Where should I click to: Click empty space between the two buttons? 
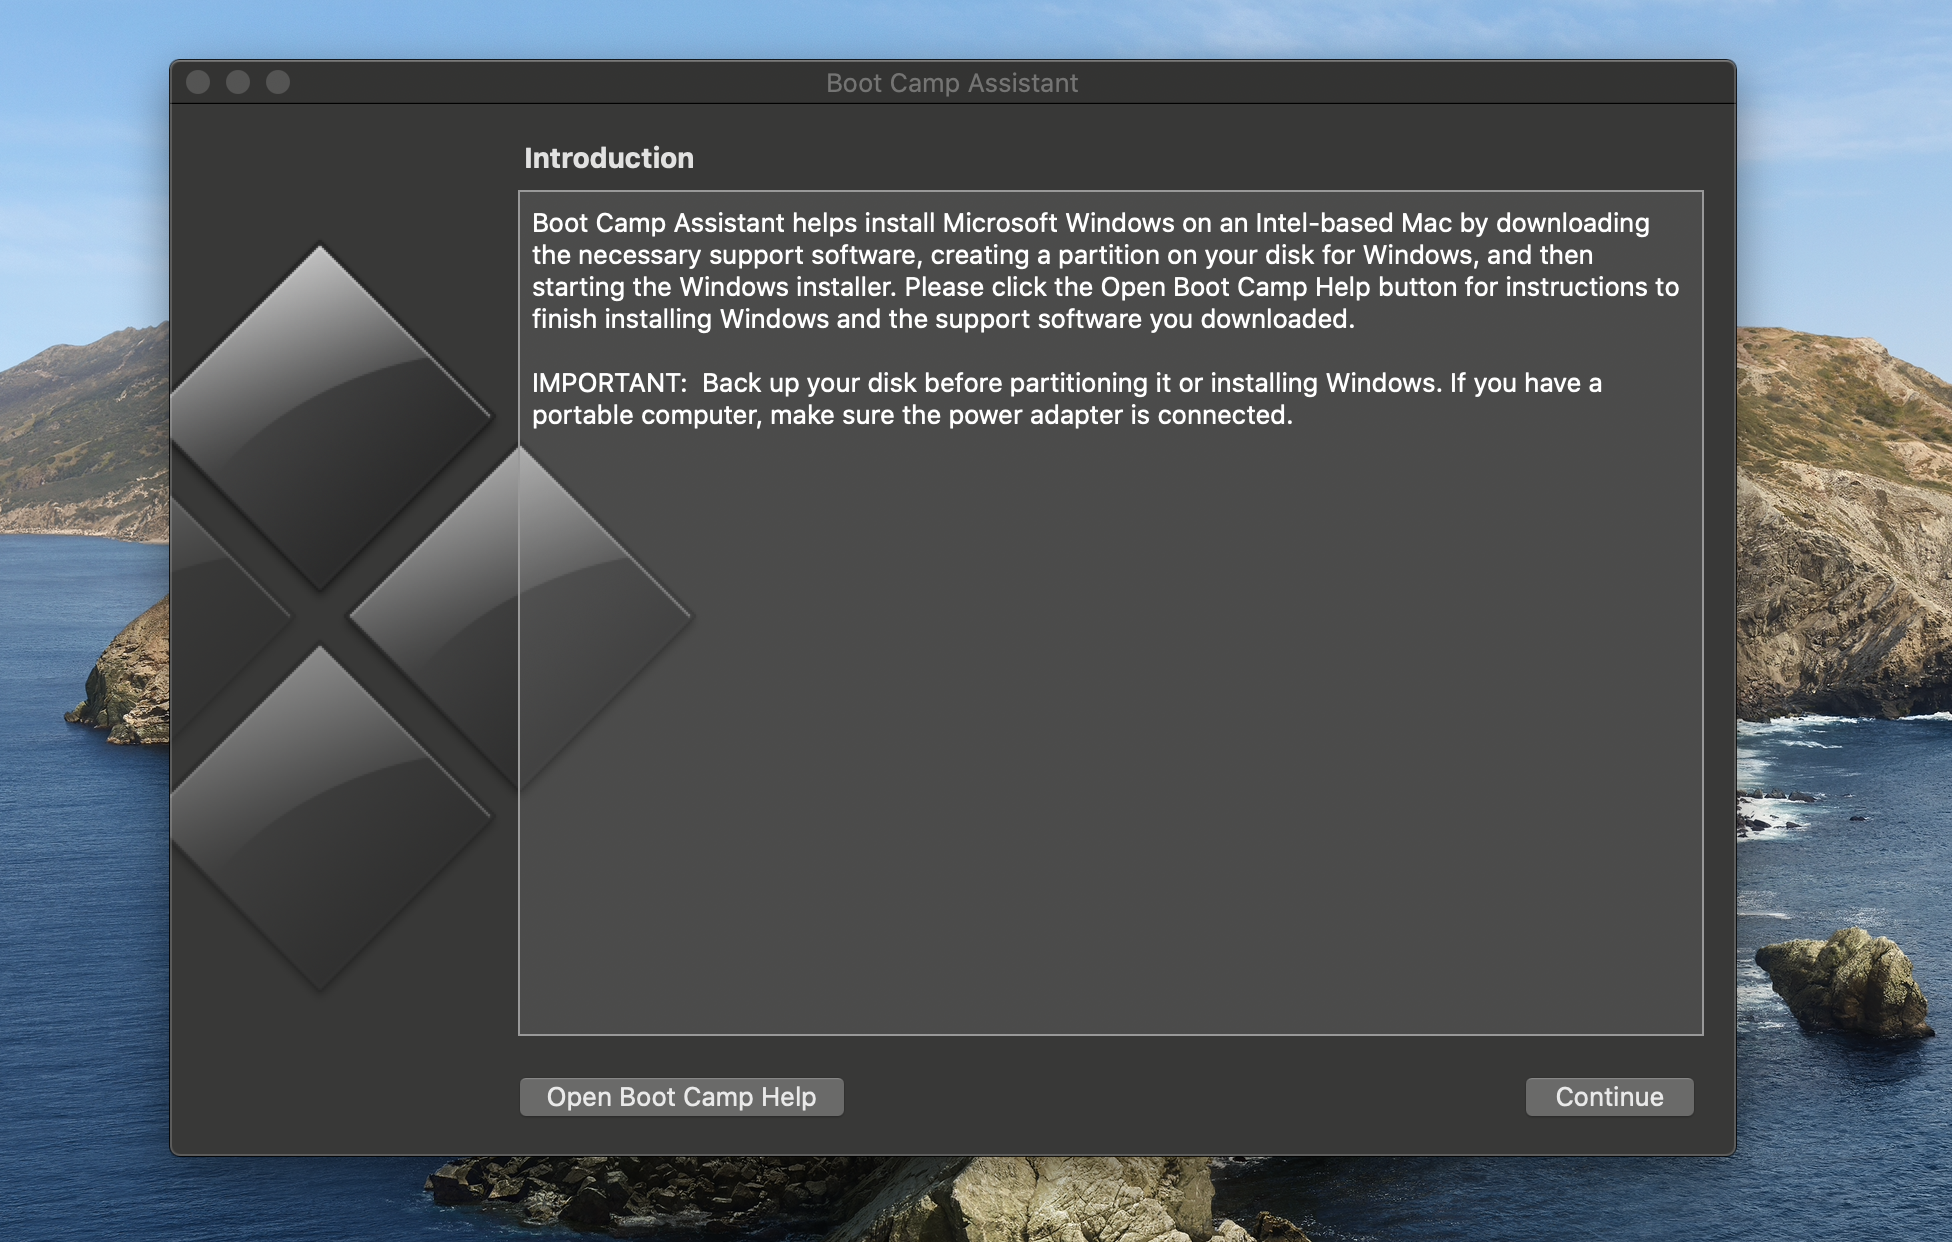click(x=1180, y=1097)
